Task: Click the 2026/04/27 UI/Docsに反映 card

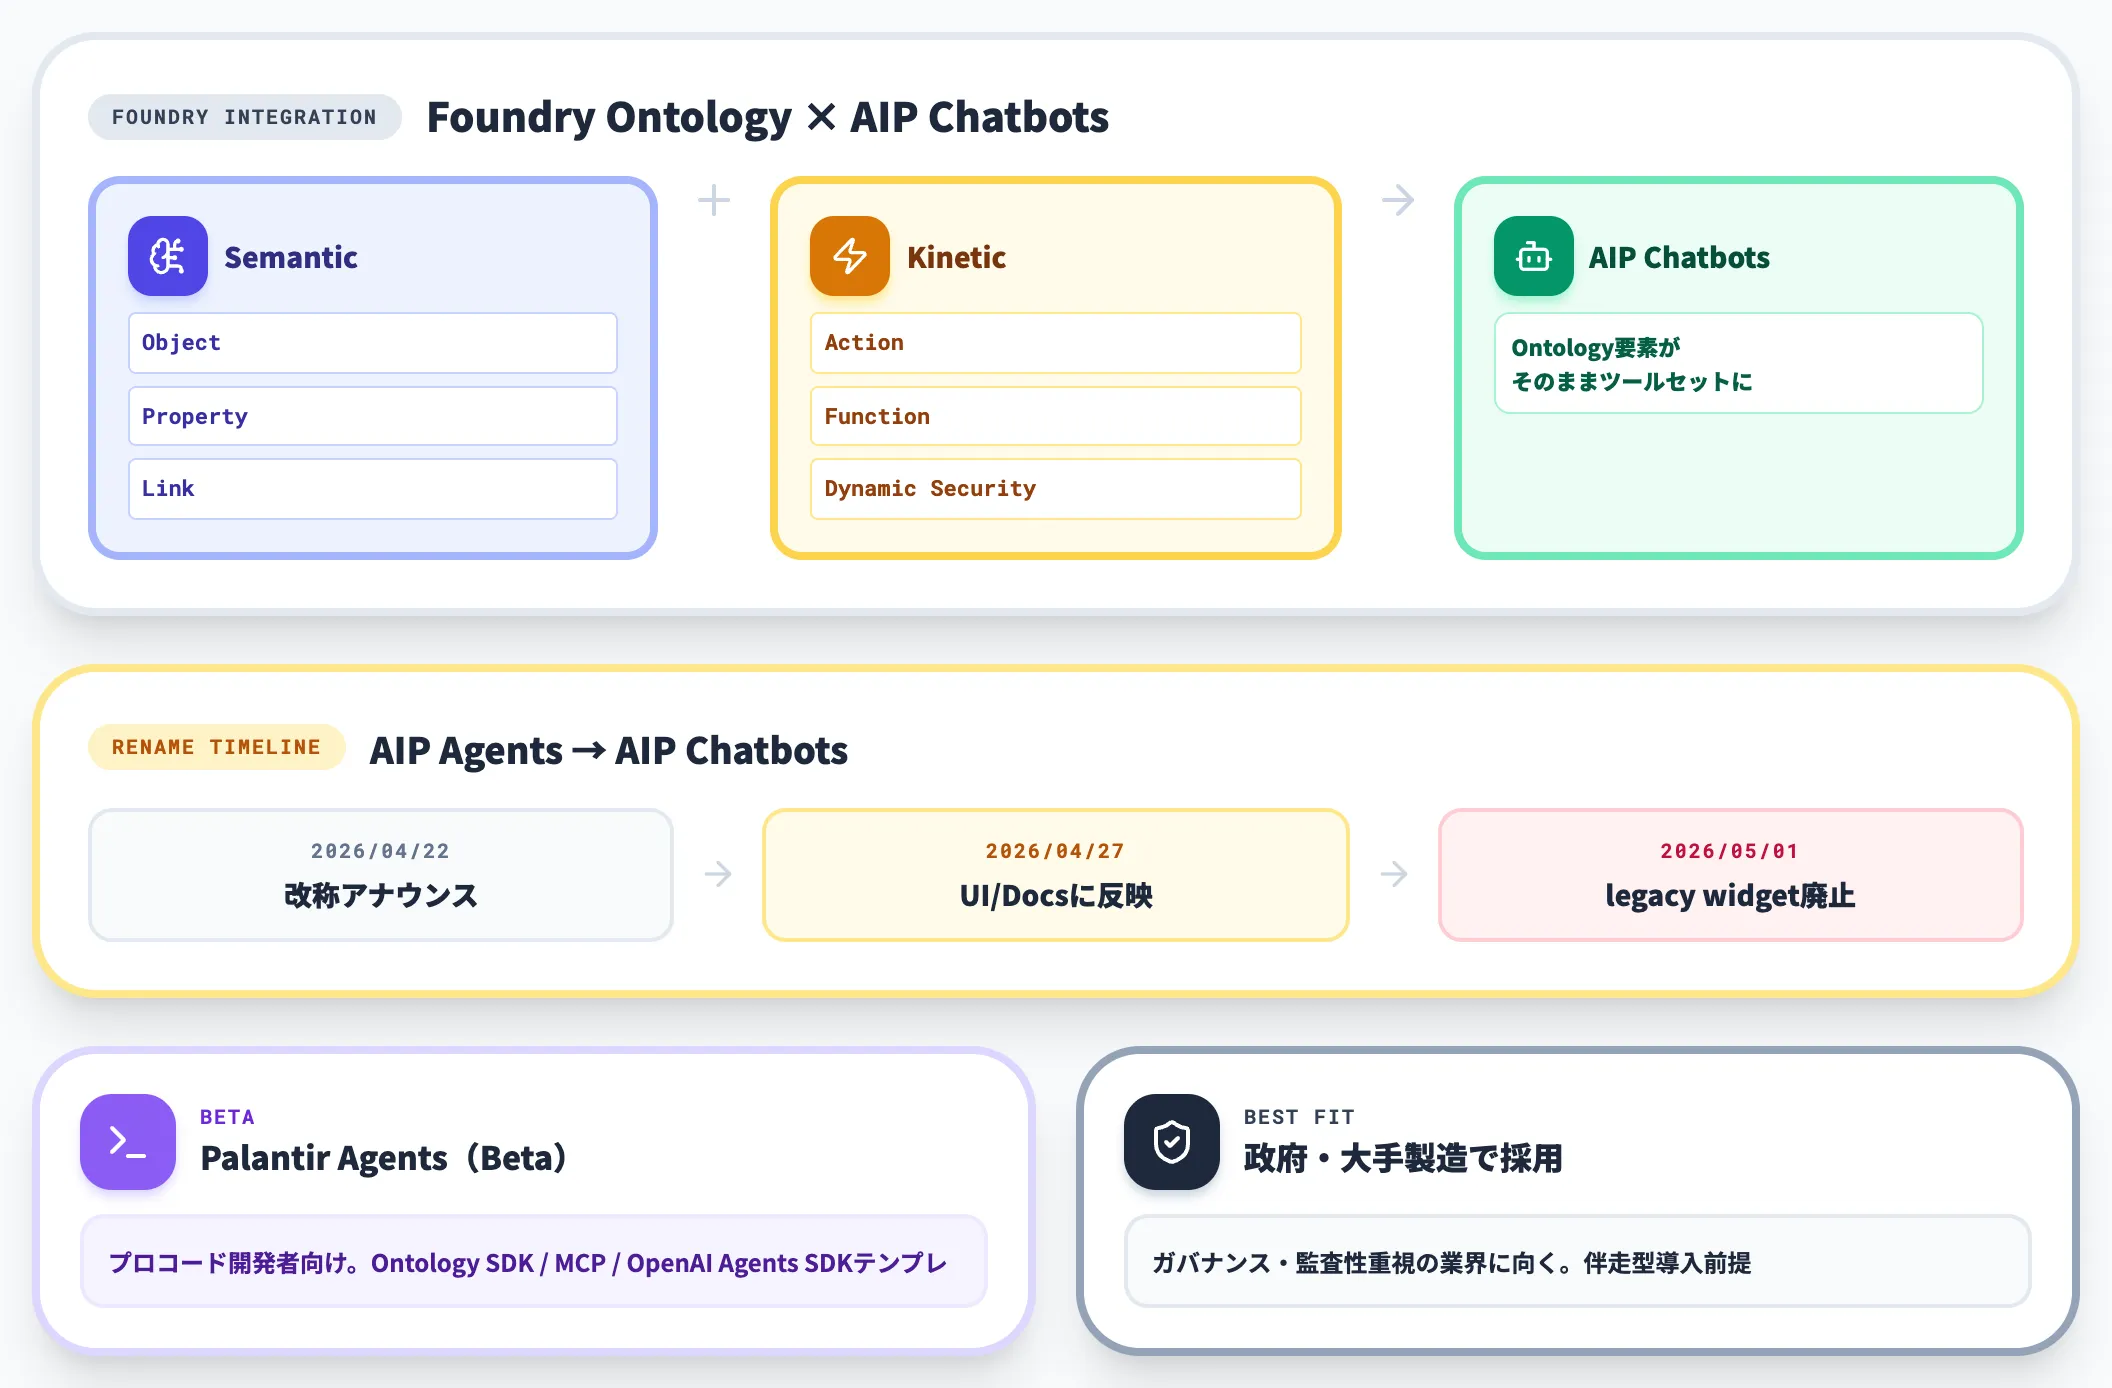Action: click(x=1056, y=875)
